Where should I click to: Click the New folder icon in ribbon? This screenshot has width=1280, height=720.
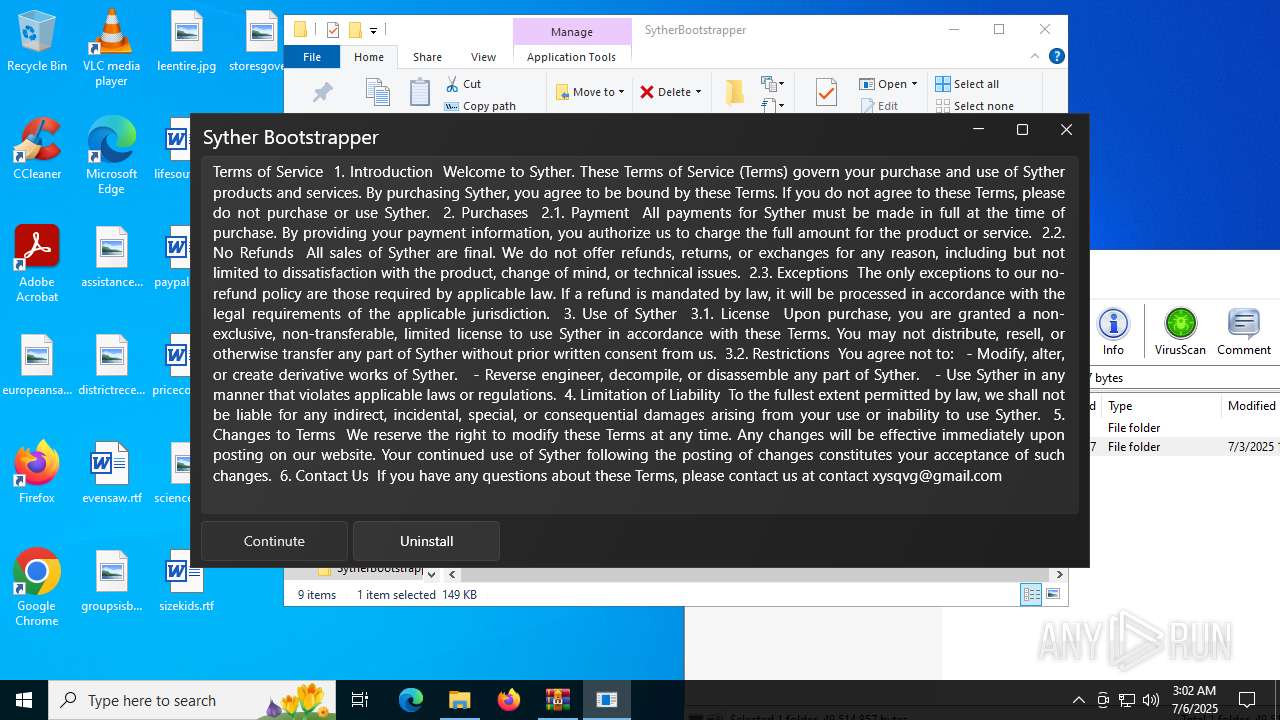tap(734, 92)
